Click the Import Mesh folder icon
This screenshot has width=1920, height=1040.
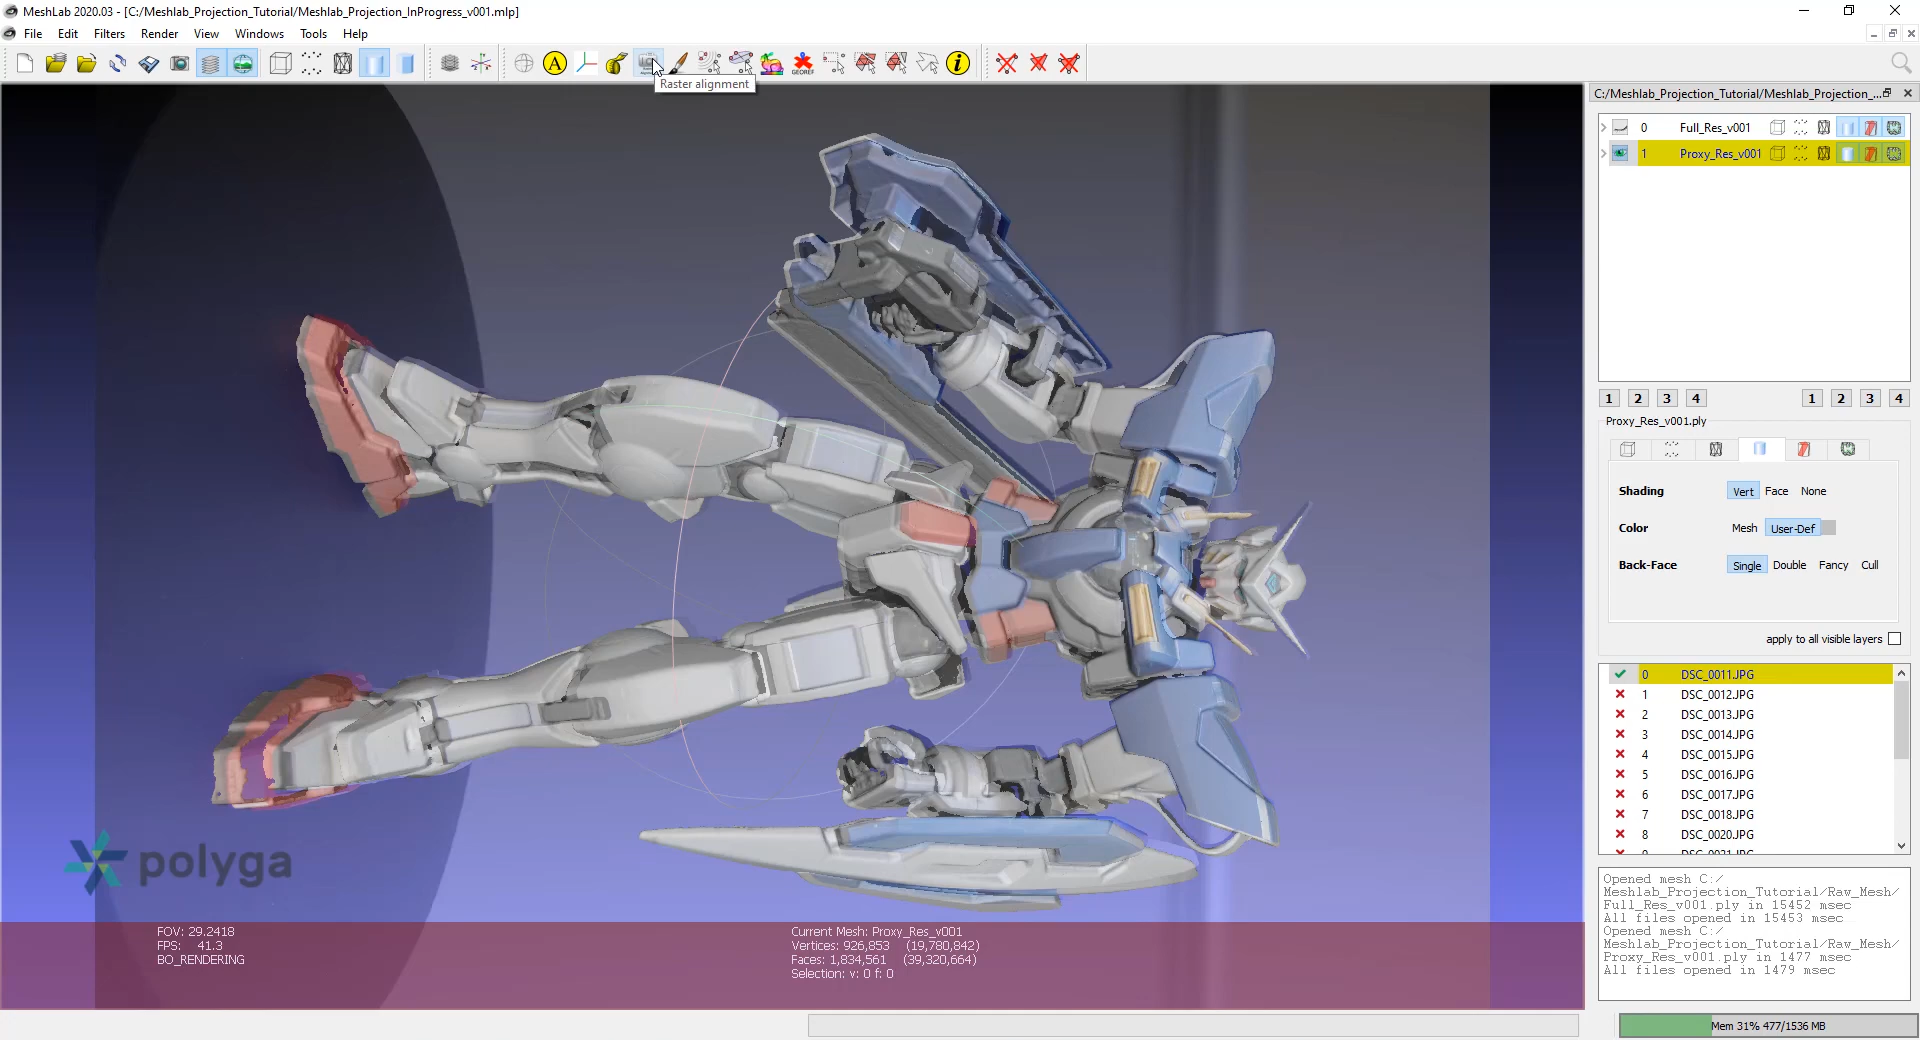point(86,64)
